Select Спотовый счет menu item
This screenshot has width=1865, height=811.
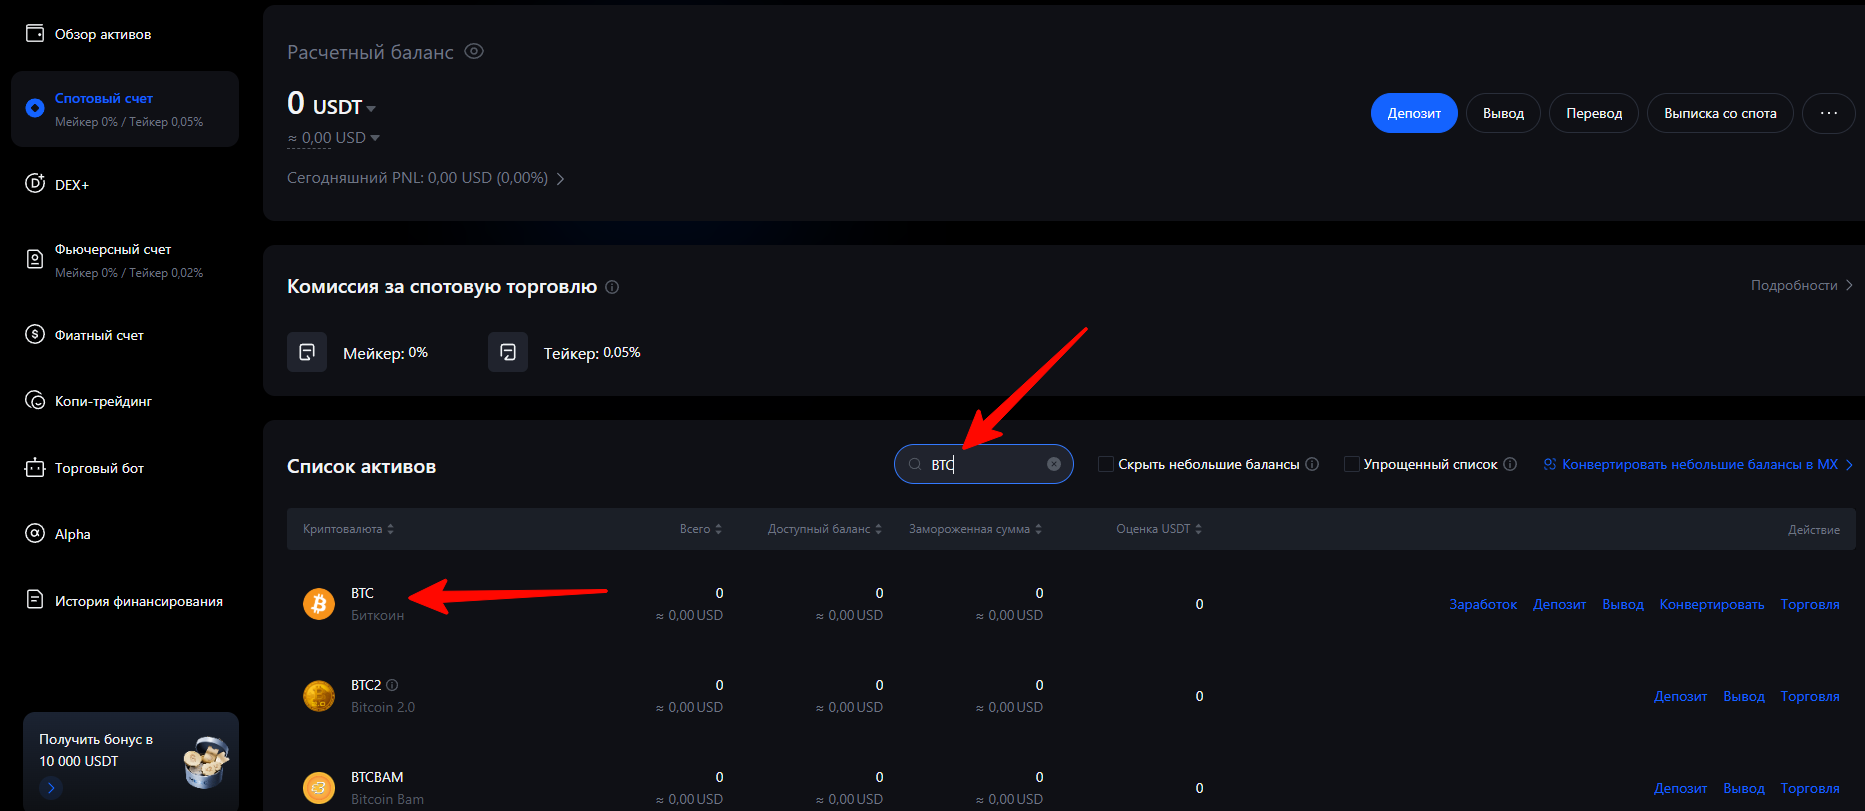[x=104, y=98]
